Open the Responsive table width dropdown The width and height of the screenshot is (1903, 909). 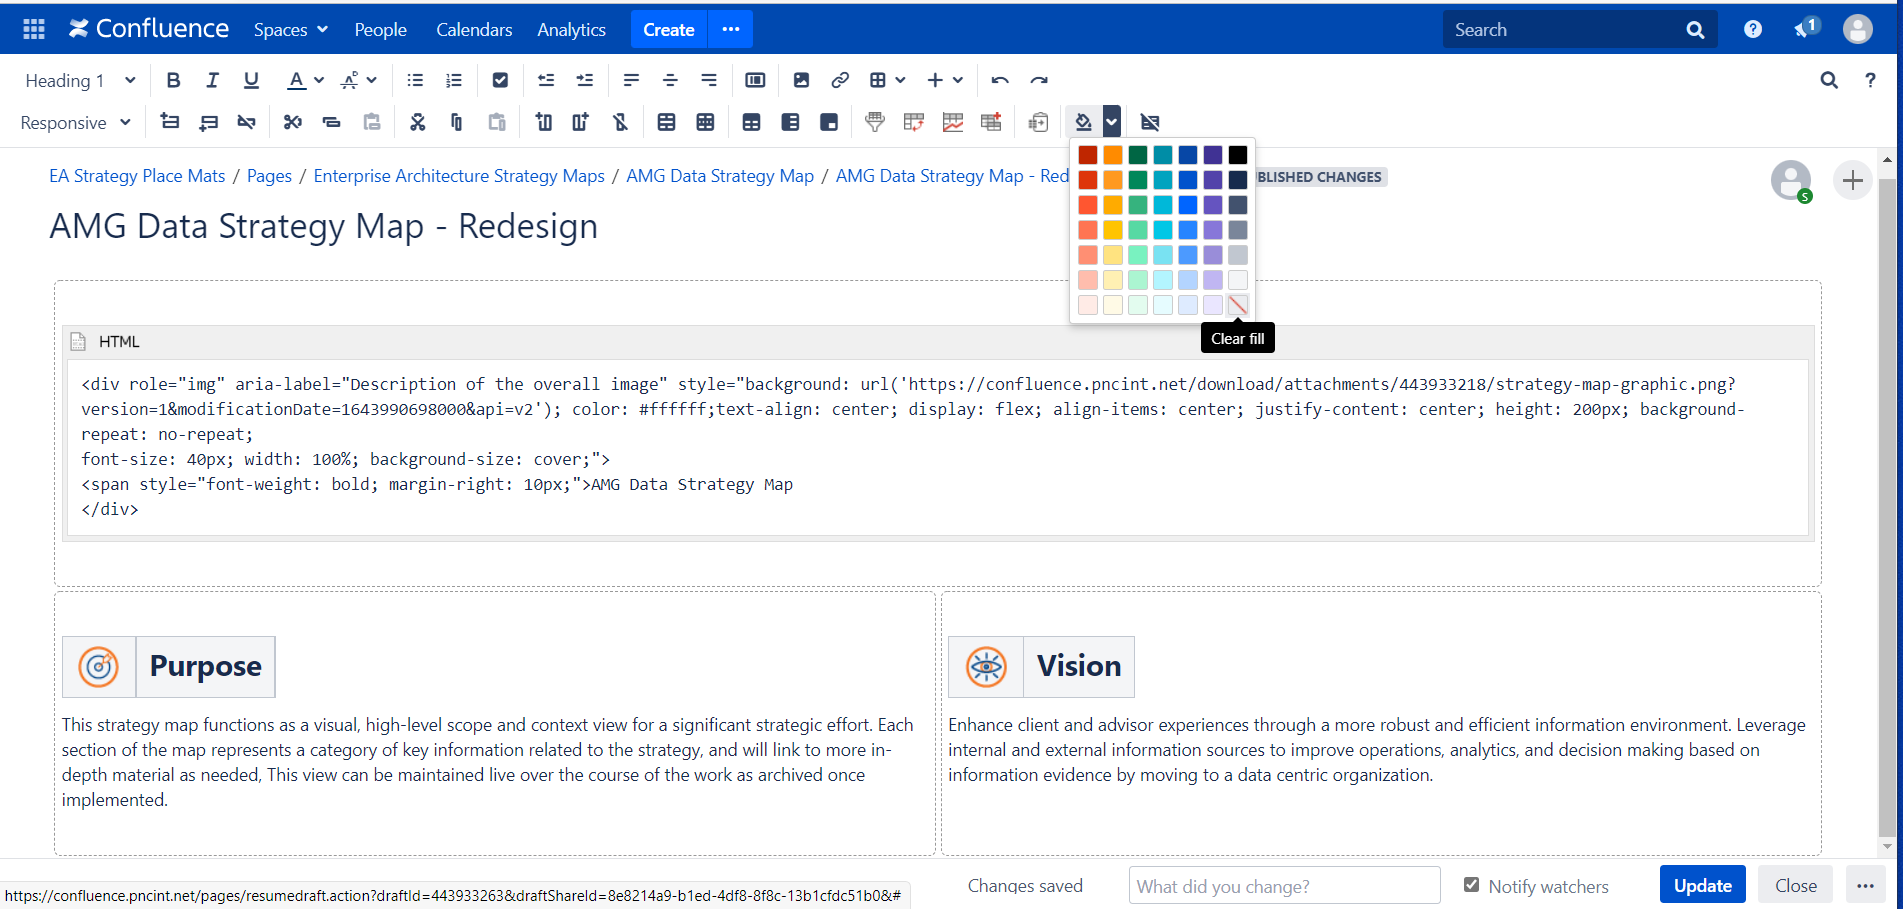pos(76,122)
